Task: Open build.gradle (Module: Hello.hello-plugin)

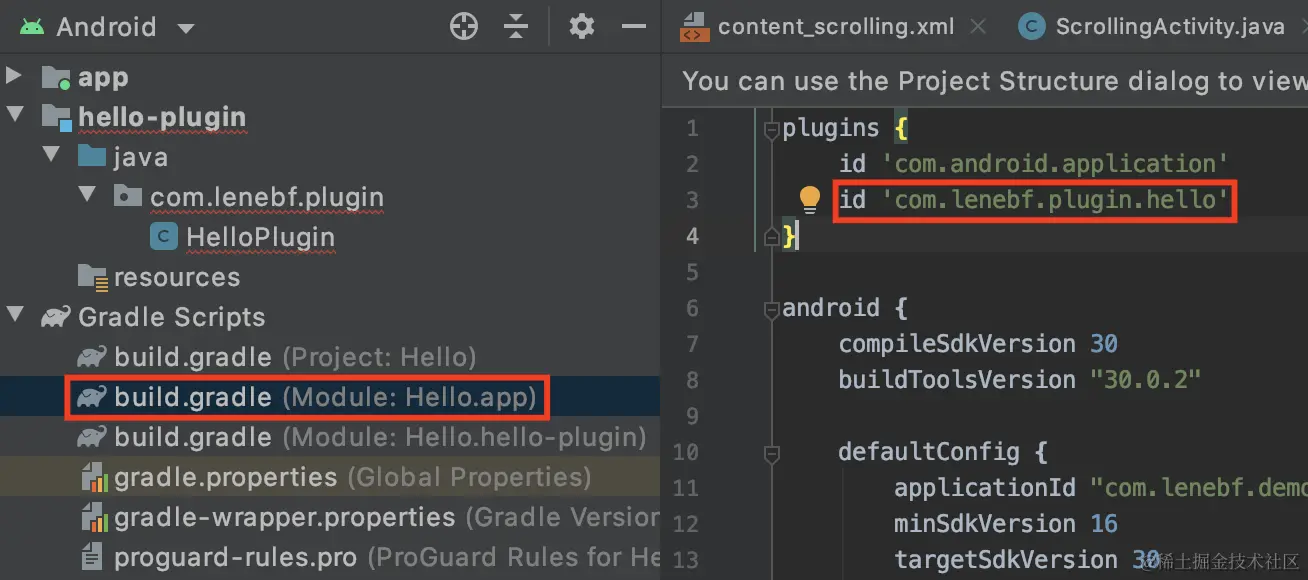Action: coord(380,437)
